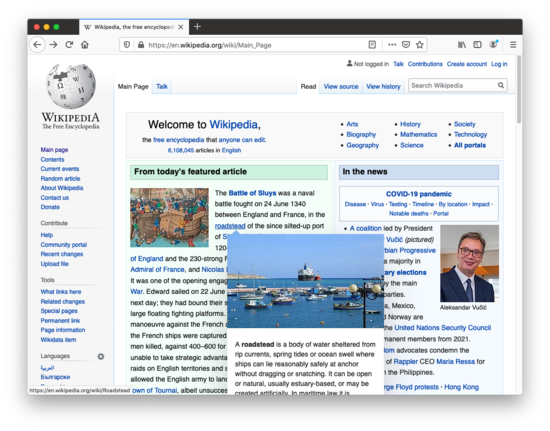The image size is (550, 431).
Task: Open the language settings gear icon
Action: click(101, 356)
